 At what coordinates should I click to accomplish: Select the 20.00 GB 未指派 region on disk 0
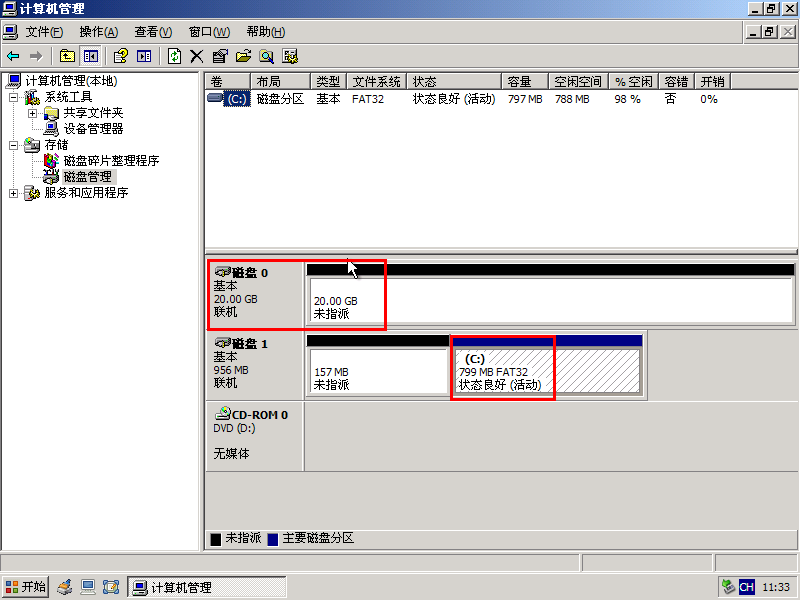(x=551, y=294)
